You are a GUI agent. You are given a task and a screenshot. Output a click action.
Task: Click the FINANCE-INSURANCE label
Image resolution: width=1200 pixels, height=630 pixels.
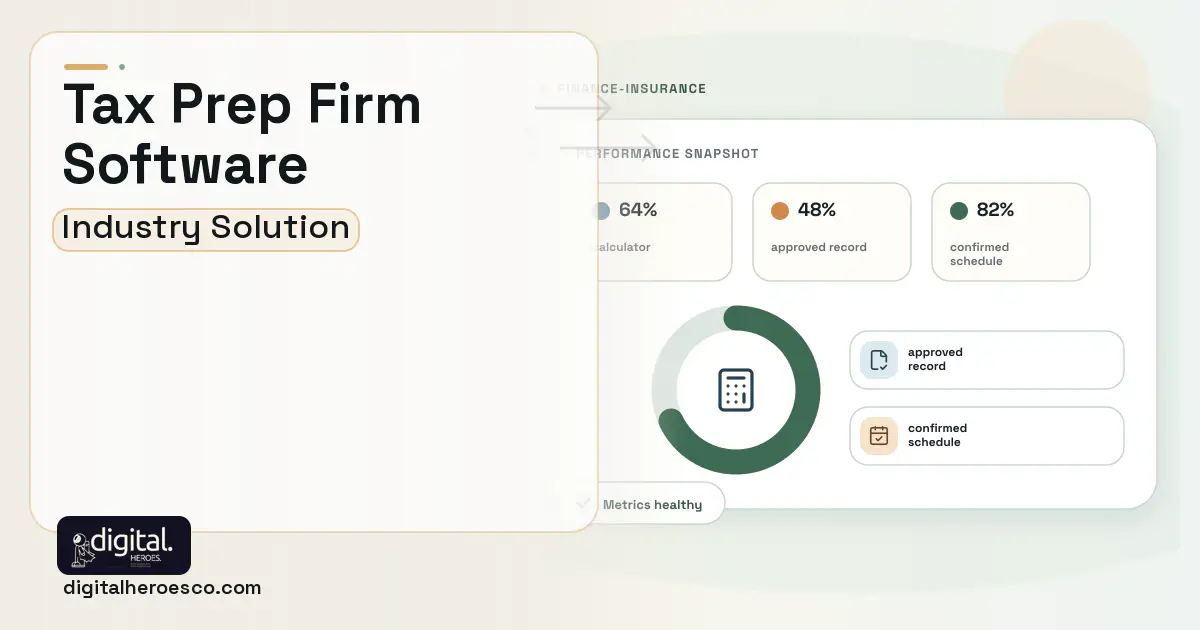click(631, 89)
